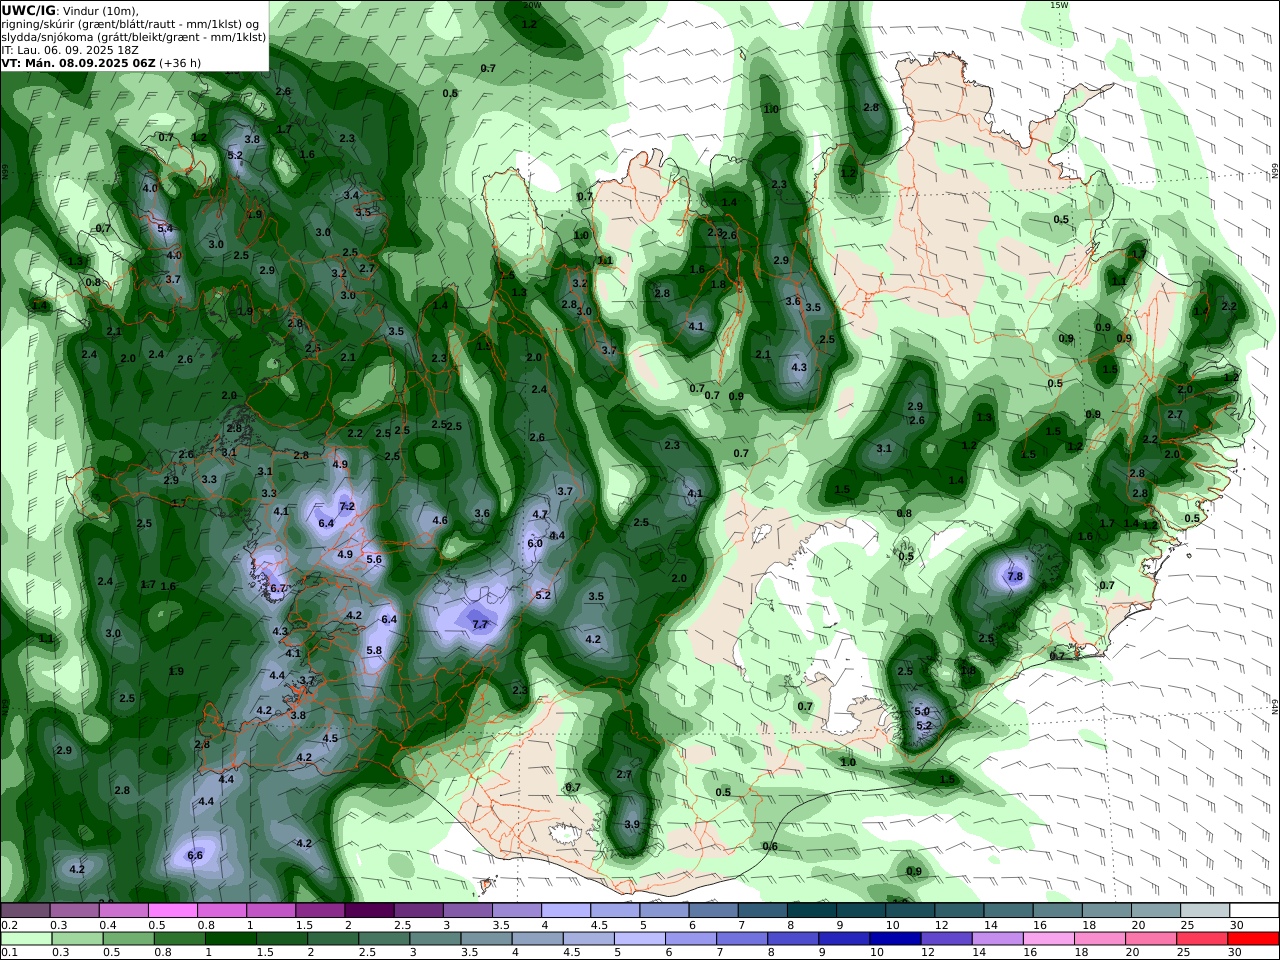Click the 6.0 precipitation value on map
This screenshot has width=1280, height=960.
pyautogui.click(x=535, y=543)
